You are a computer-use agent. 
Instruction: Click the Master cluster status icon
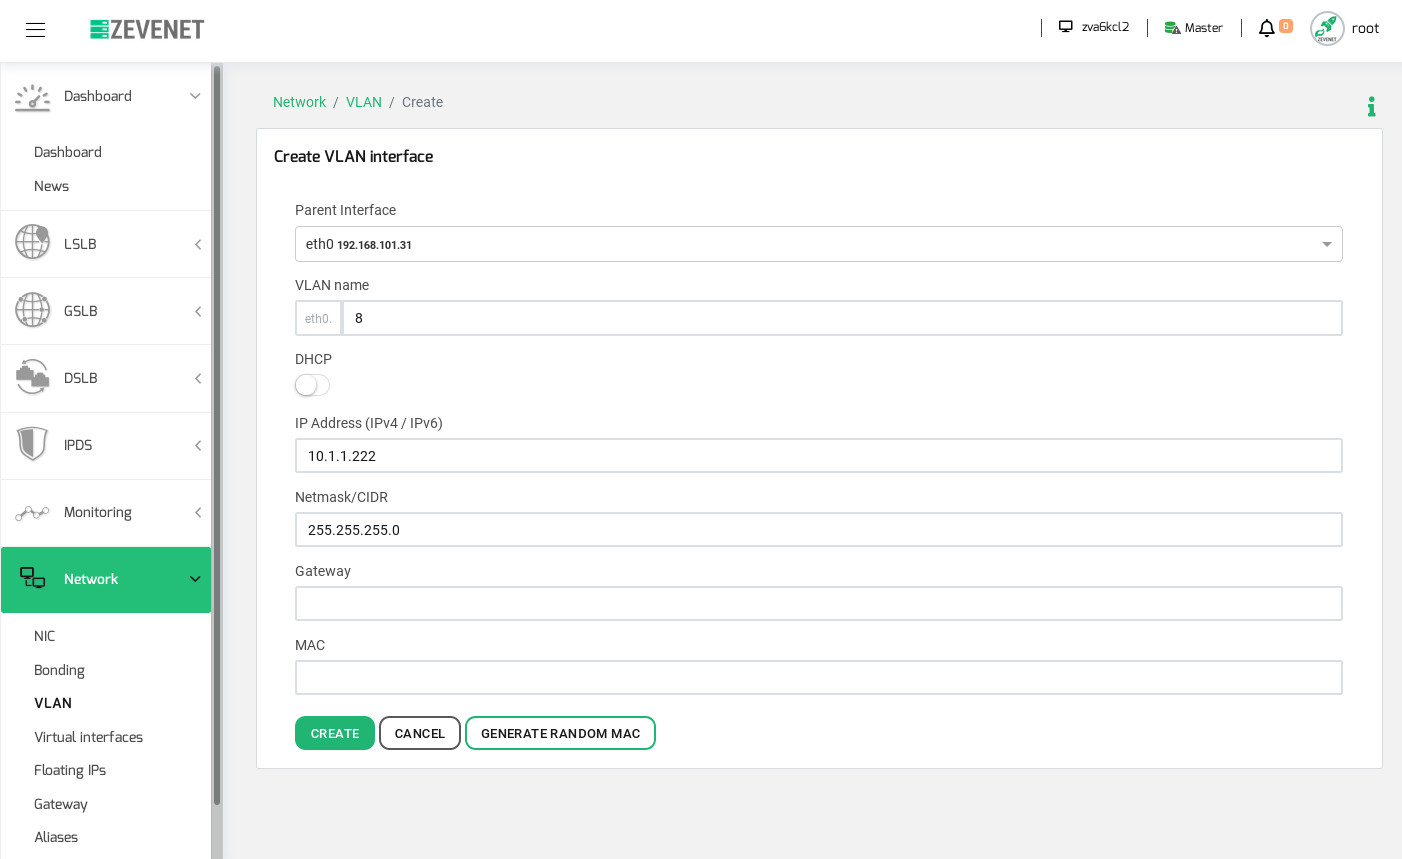1172,28
